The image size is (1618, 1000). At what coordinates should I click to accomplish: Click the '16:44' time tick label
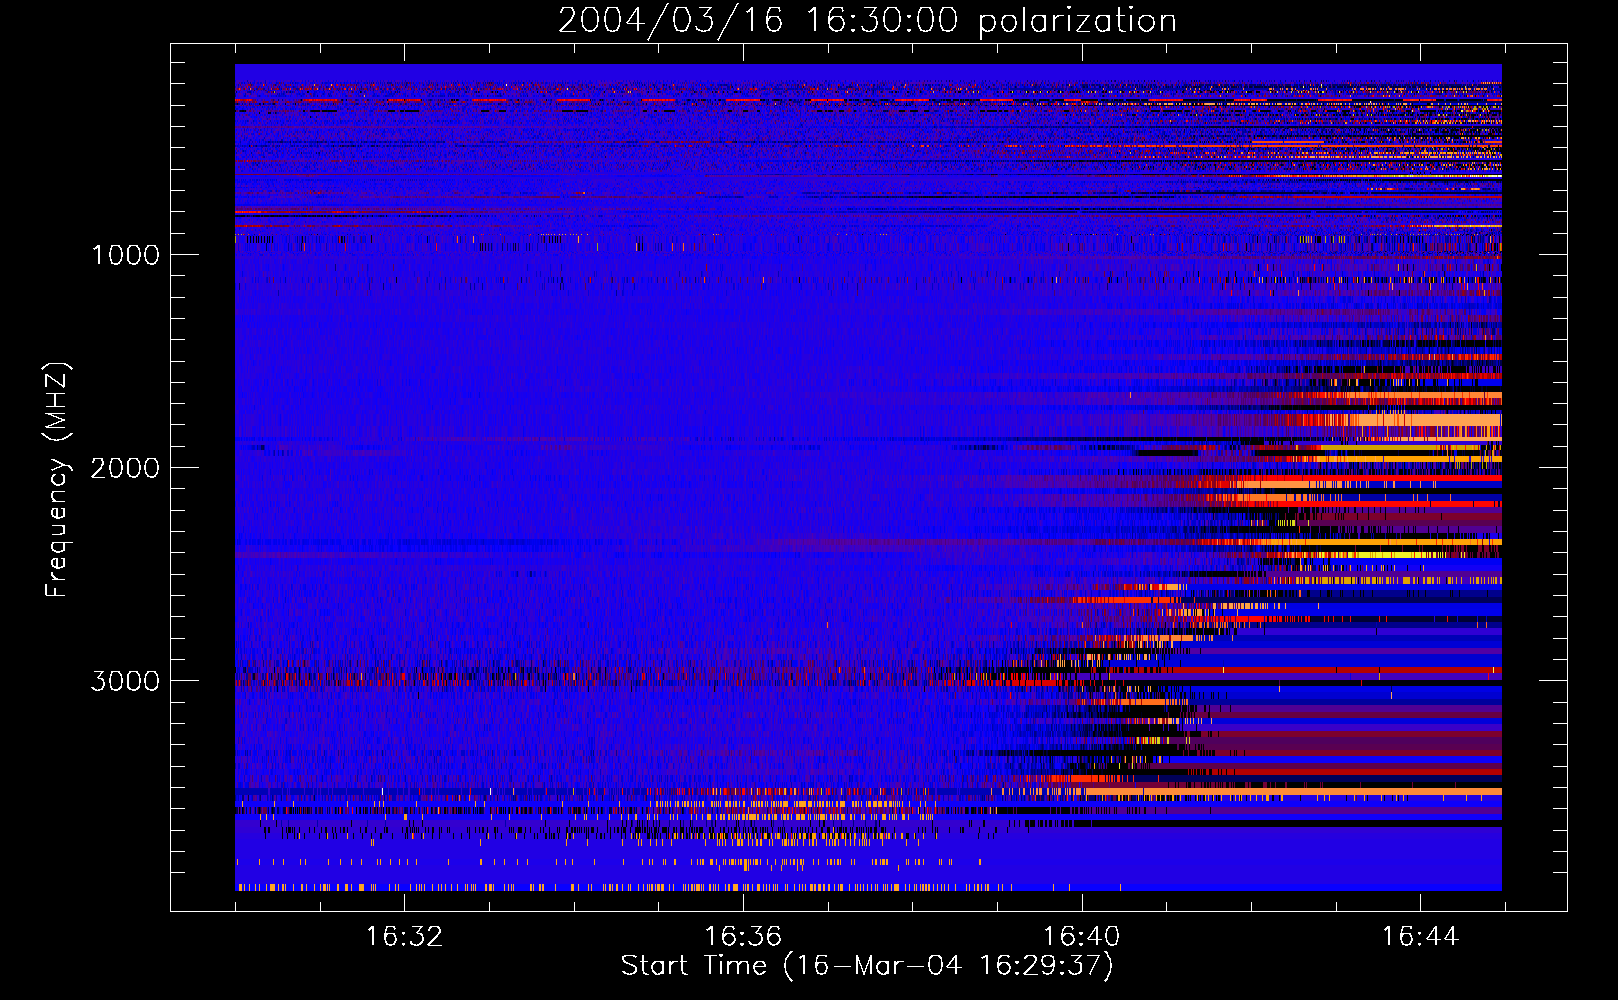point(1420,937)
